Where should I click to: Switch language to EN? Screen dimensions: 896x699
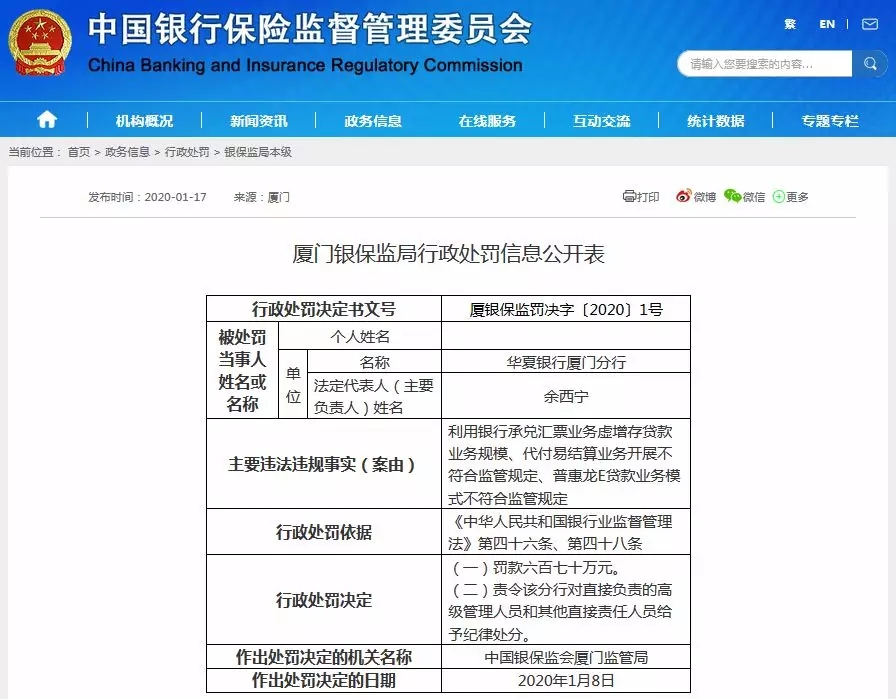(x=827, y=24)
